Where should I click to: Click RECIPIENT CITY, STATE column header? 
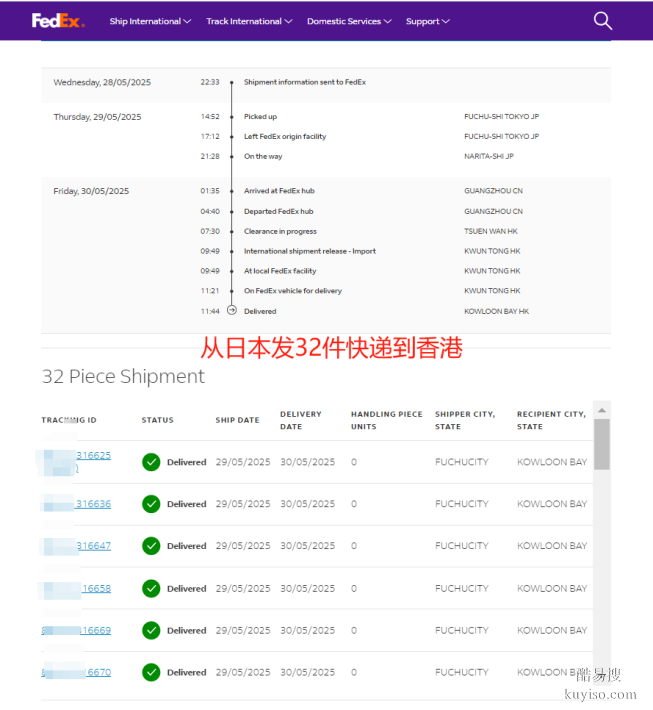tap(551, 420)
